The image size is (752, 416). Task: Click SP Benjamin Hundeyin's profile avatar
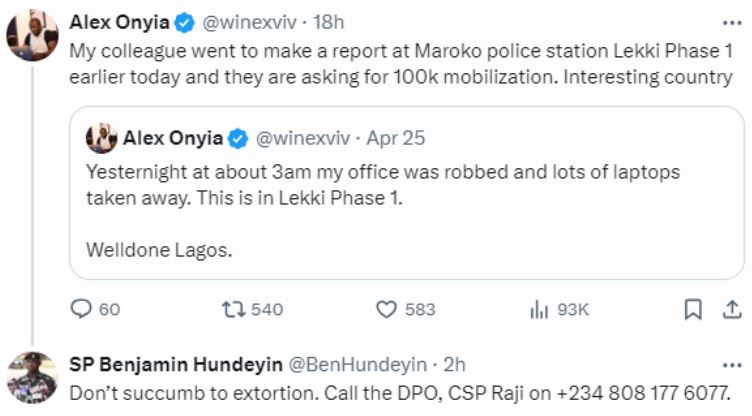[32, 377]
